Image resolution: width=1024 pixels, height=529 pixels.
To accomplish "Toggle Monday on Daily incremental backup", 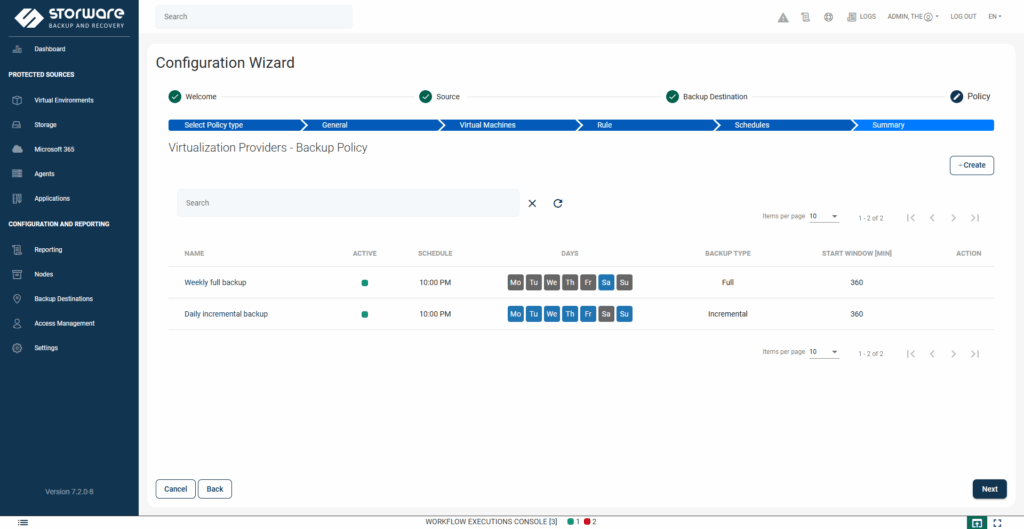I will click(515, 314).
